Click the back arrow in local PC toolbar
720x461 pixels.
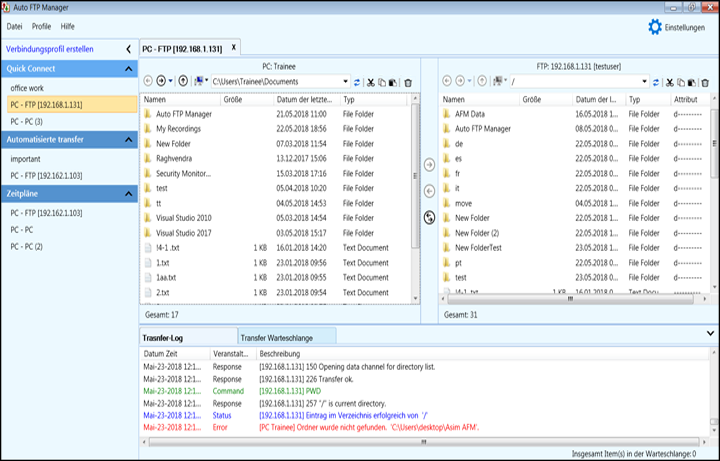click(x=149, y=81)
